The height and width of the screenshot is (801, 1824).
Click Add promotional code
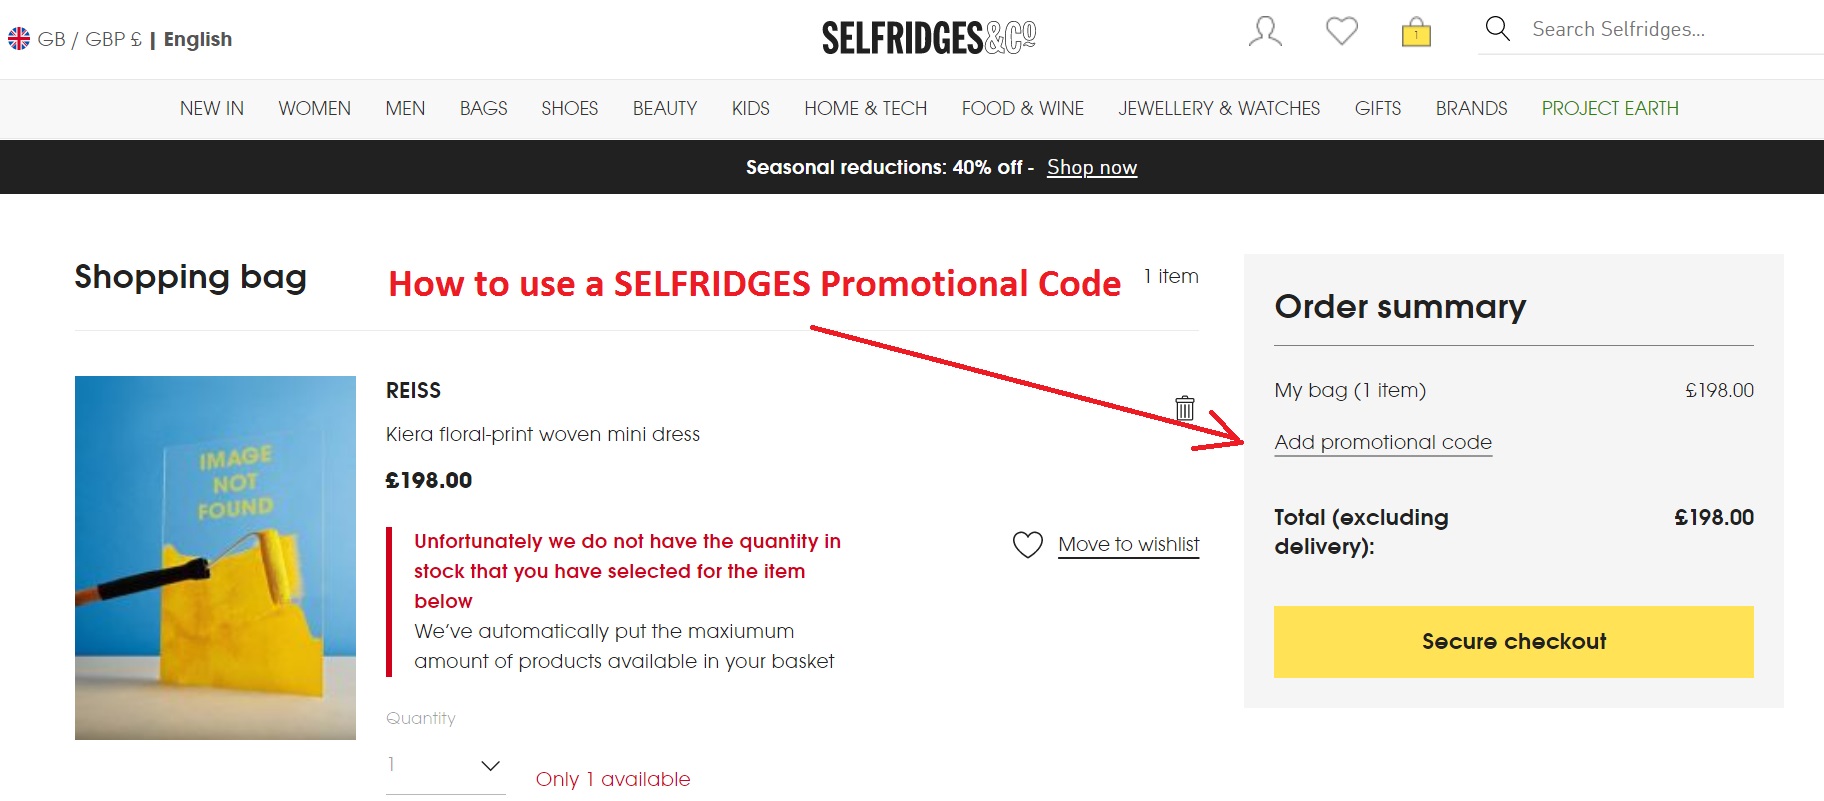tap(1382, 441)
